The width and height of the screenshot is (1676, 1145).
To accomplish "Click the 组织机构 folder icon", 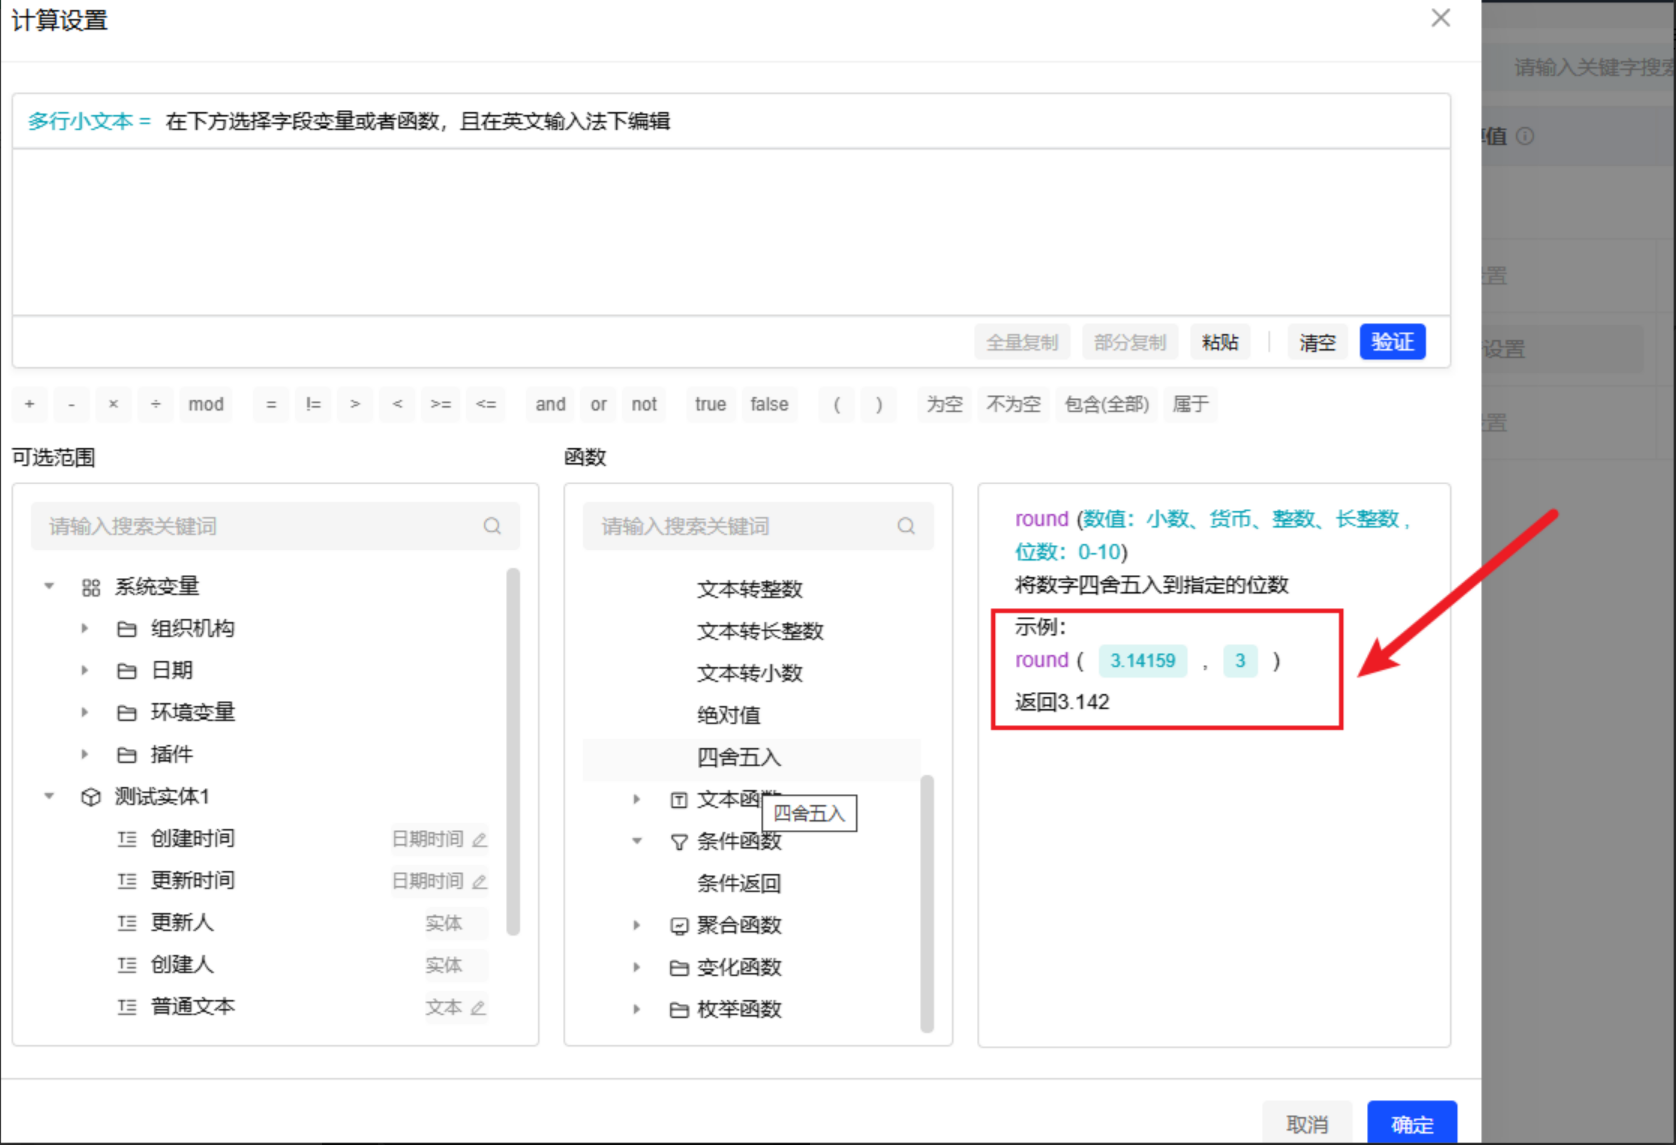I will [x=127, y=629].
